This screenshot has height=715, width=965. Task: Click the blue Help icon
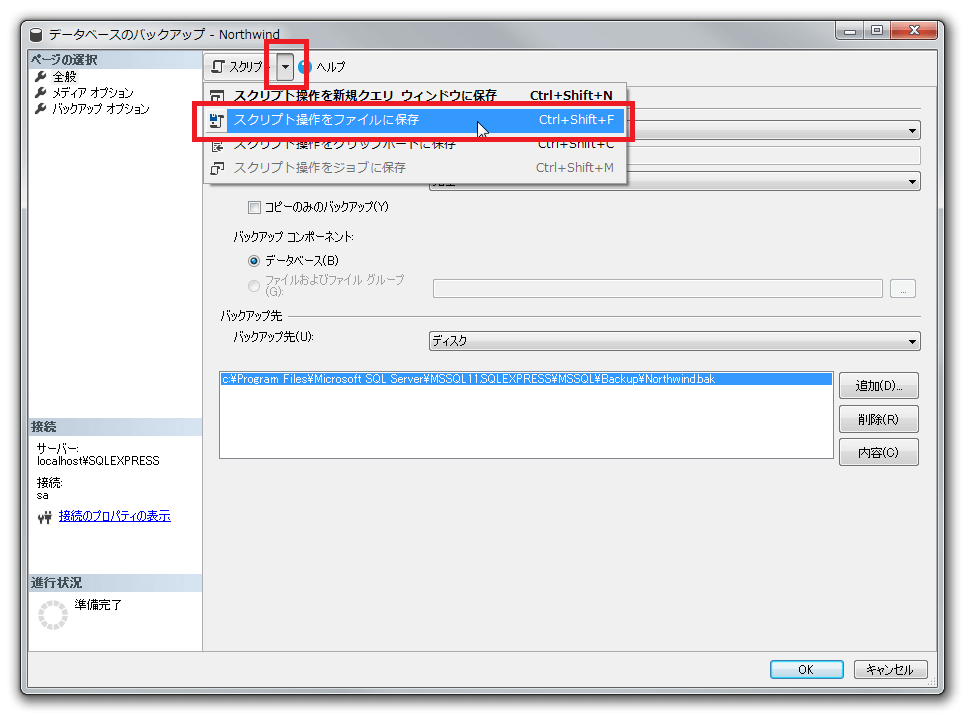[306, 67]
